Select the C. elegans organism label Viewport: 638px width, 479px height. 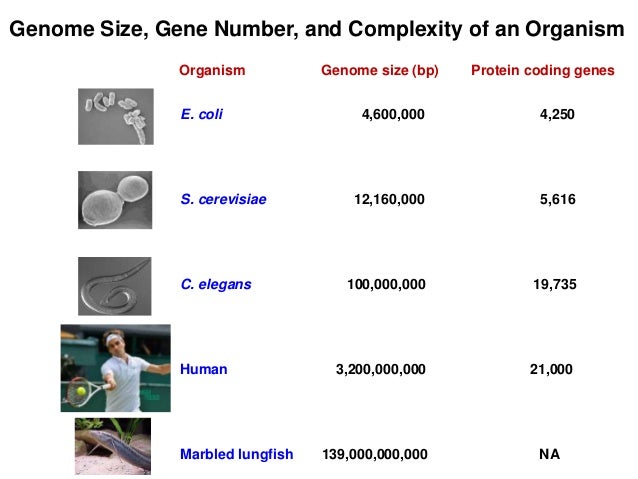tap(216, 284)
